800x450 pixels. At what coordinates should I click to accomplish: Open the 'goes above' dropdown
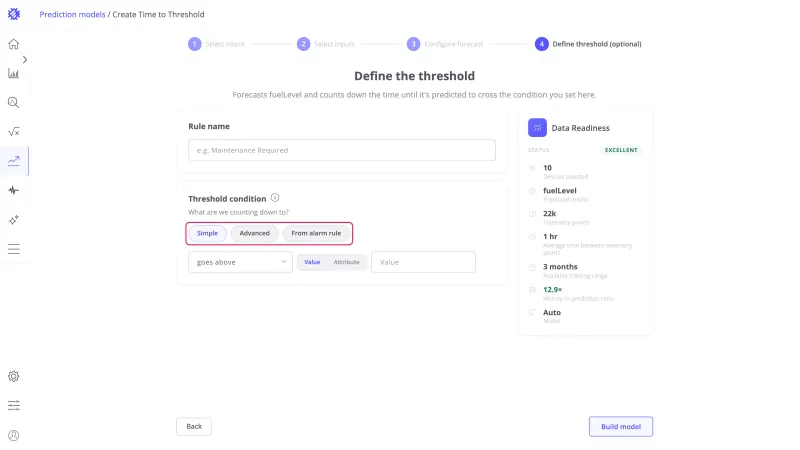point(240,262)
